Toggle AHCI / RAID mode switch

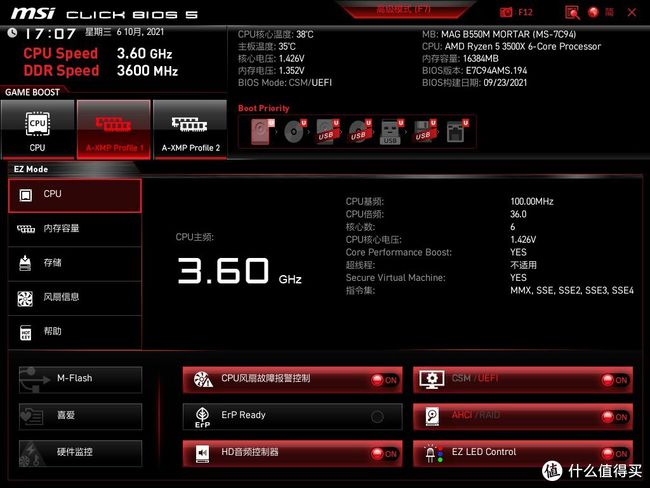(523, 416)
